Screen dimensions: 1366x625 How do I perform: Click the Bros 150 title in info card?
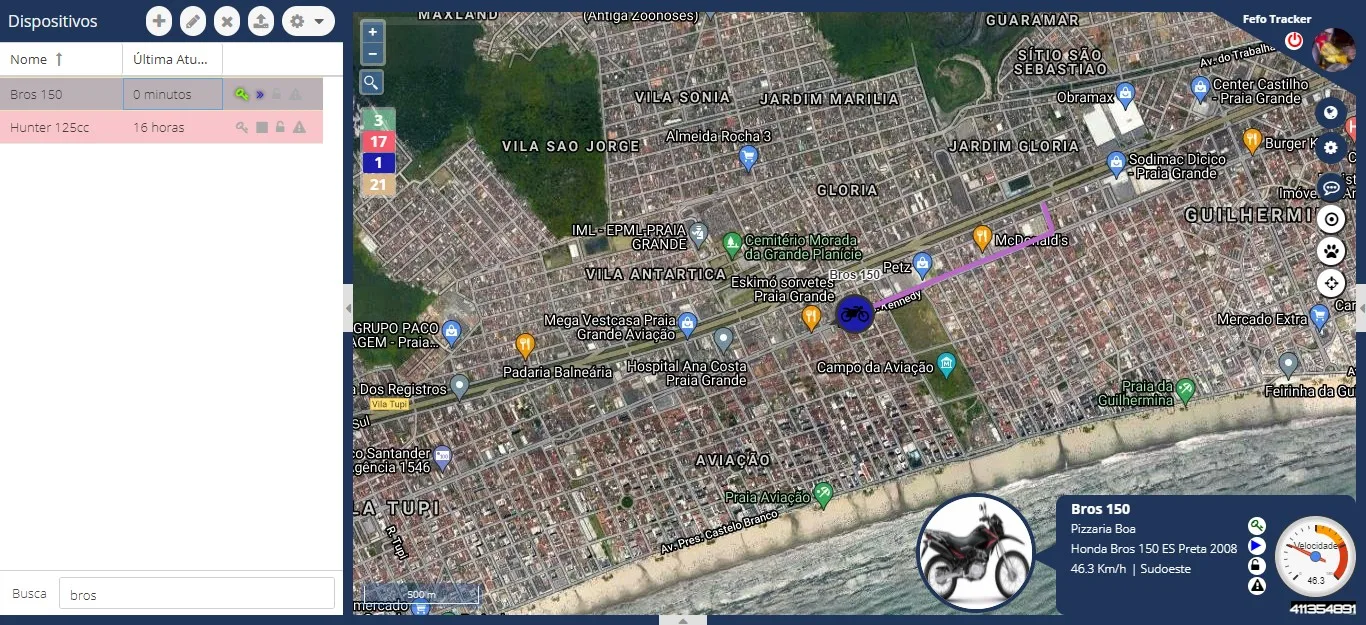coord(1100,509)
